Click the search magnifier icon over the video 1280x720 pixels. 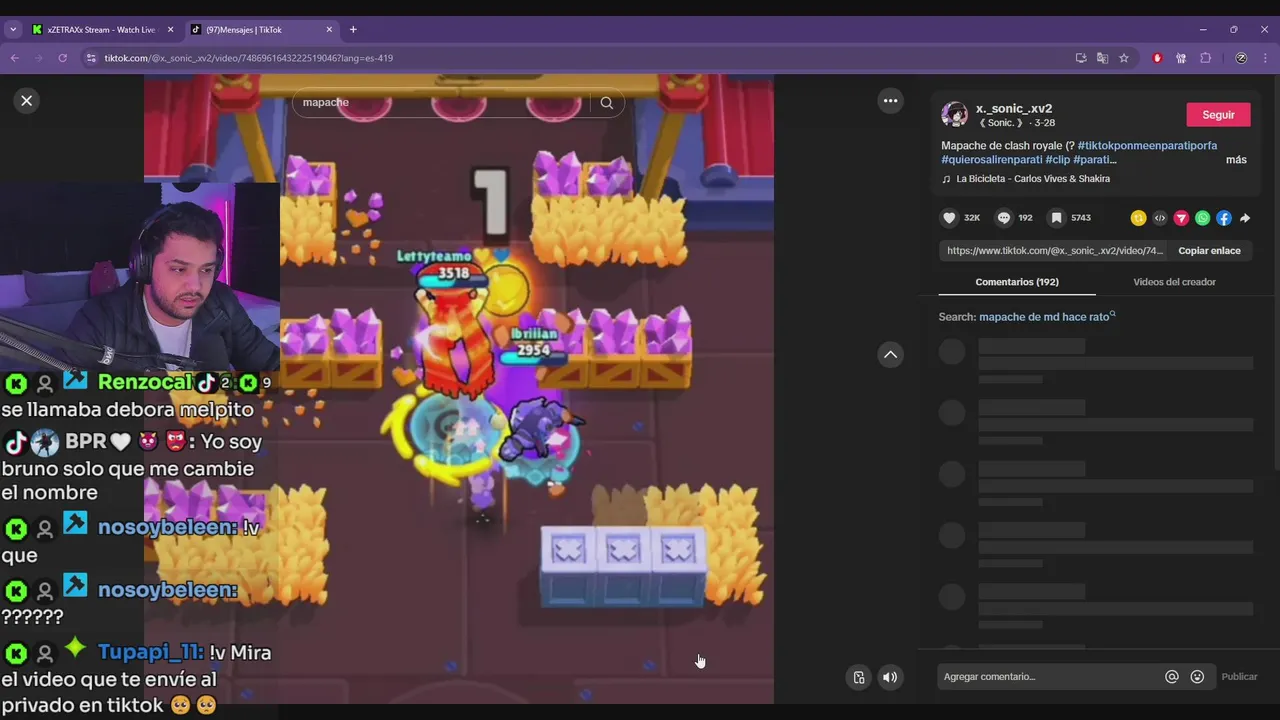click(x=606, y=103)
